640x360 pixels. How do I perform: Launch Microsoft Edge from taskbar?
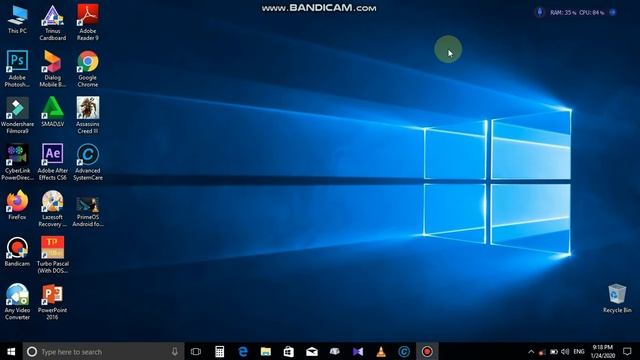pos(243,351)
